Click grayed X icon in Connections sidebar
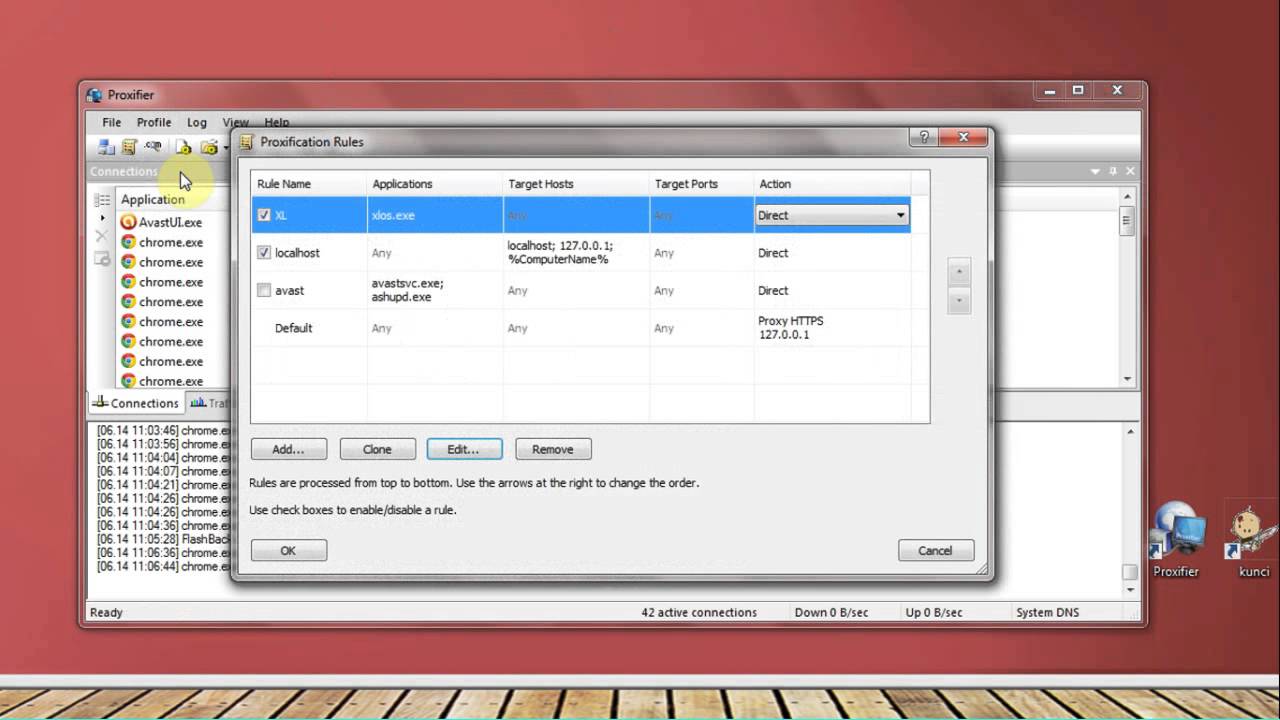 (x=101, y=236)
